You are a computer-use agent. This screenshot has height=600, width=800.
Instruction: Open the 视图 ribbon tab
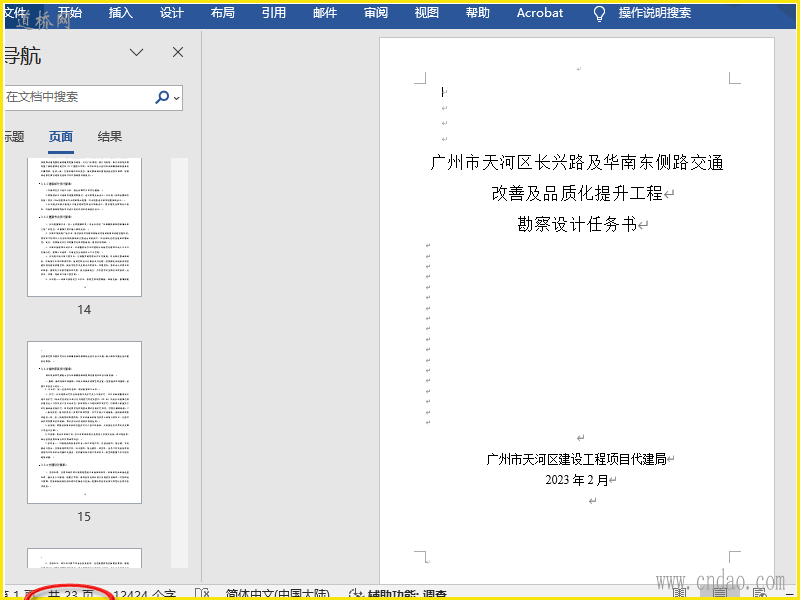coord(427,13)
